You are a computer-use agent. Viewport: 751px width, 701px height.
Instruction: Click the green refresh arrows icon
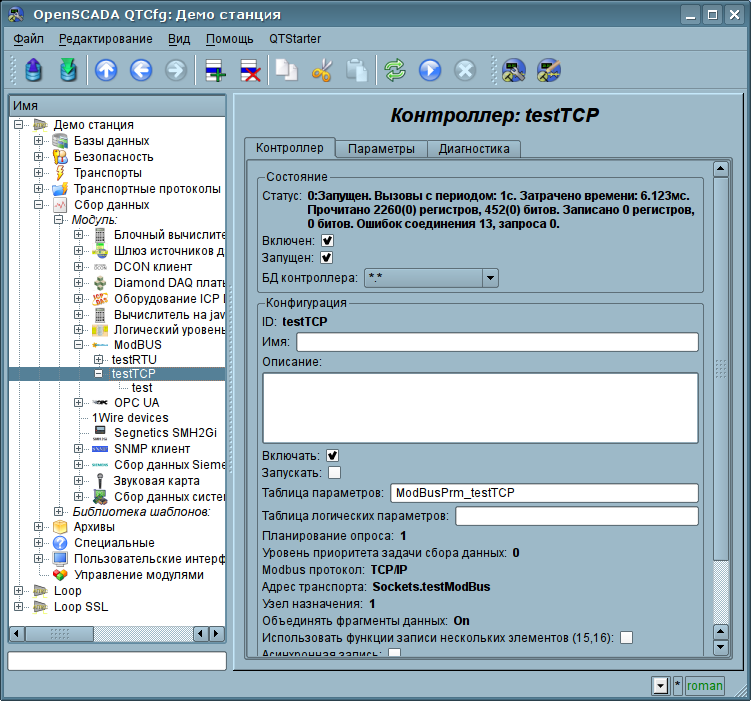(395, 70)
